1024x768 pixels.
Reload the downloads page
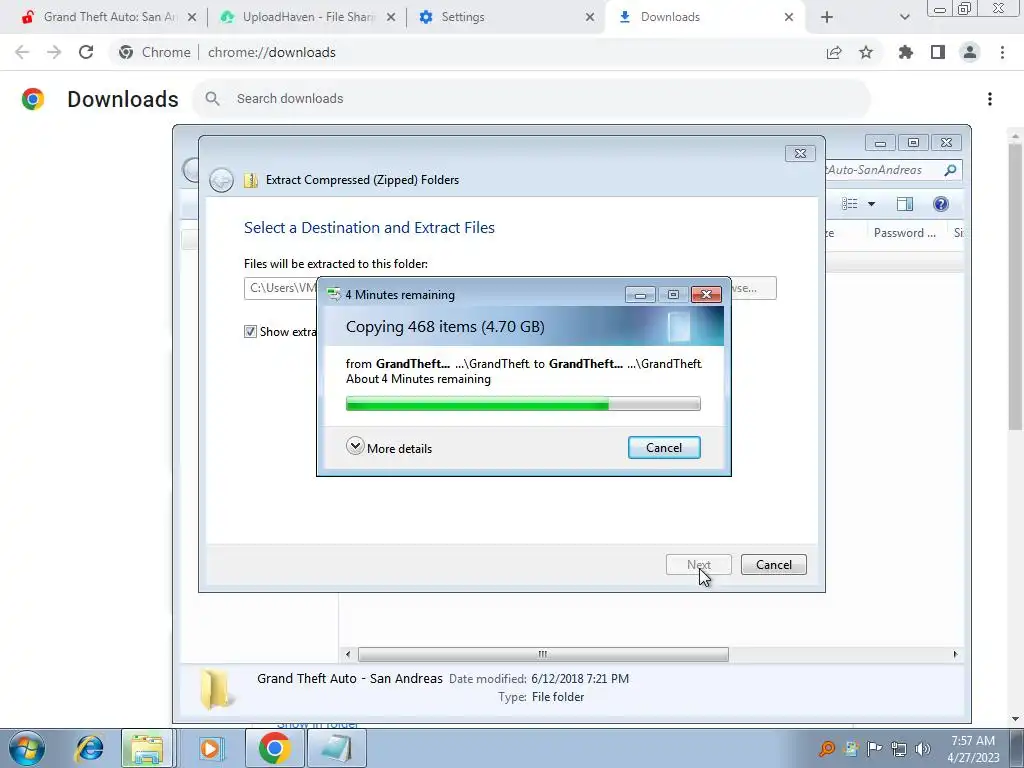(x=86, y=52)
